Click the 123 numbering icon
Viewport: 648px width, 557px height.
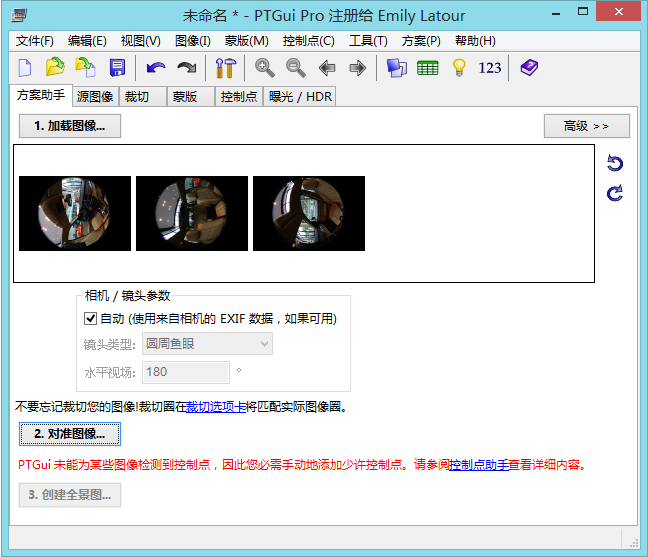coord(490,68)
